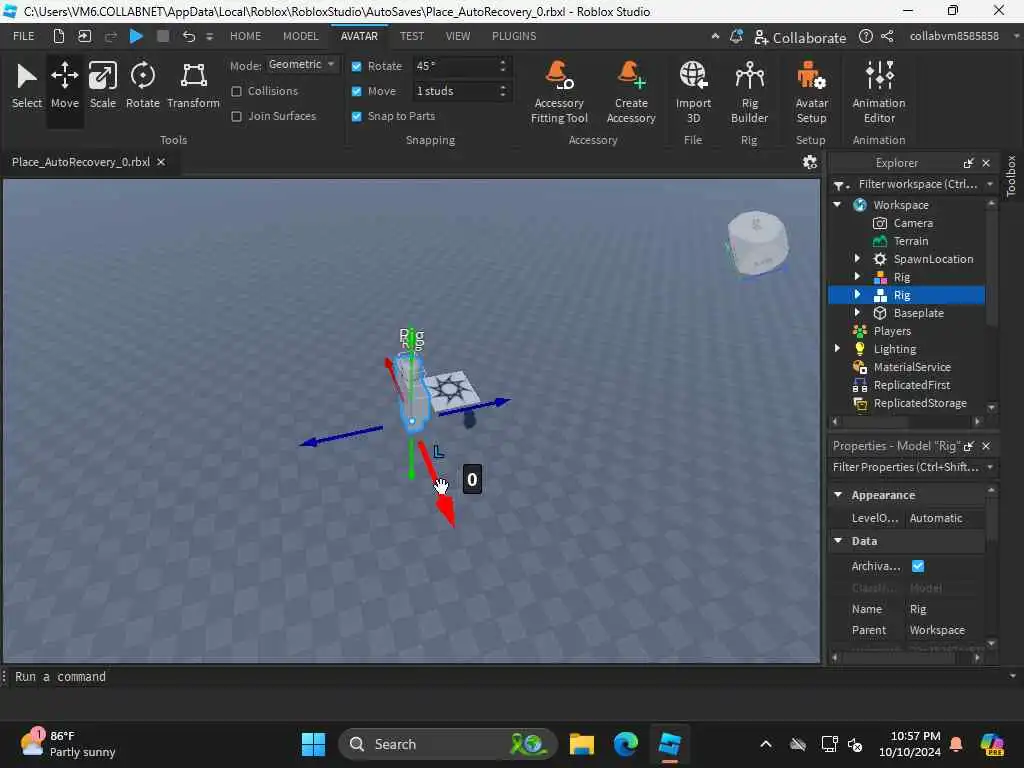The width and height of the screenshot is (1024, 768).
Task: Pop out the Properties panel
Action: coord(968,446)
